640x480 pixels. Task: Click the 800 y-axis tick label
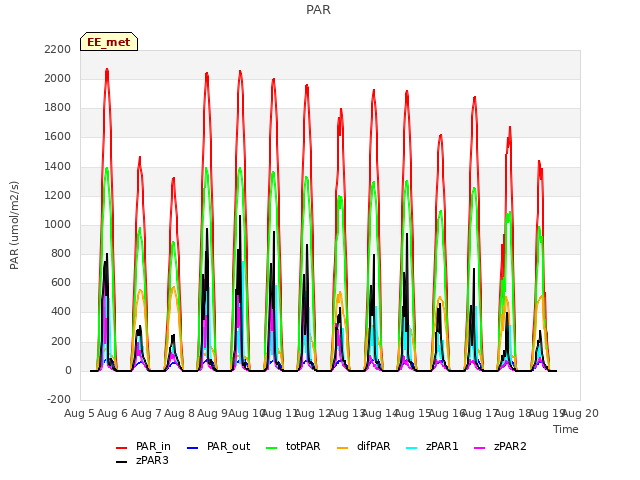pos(61,254)
